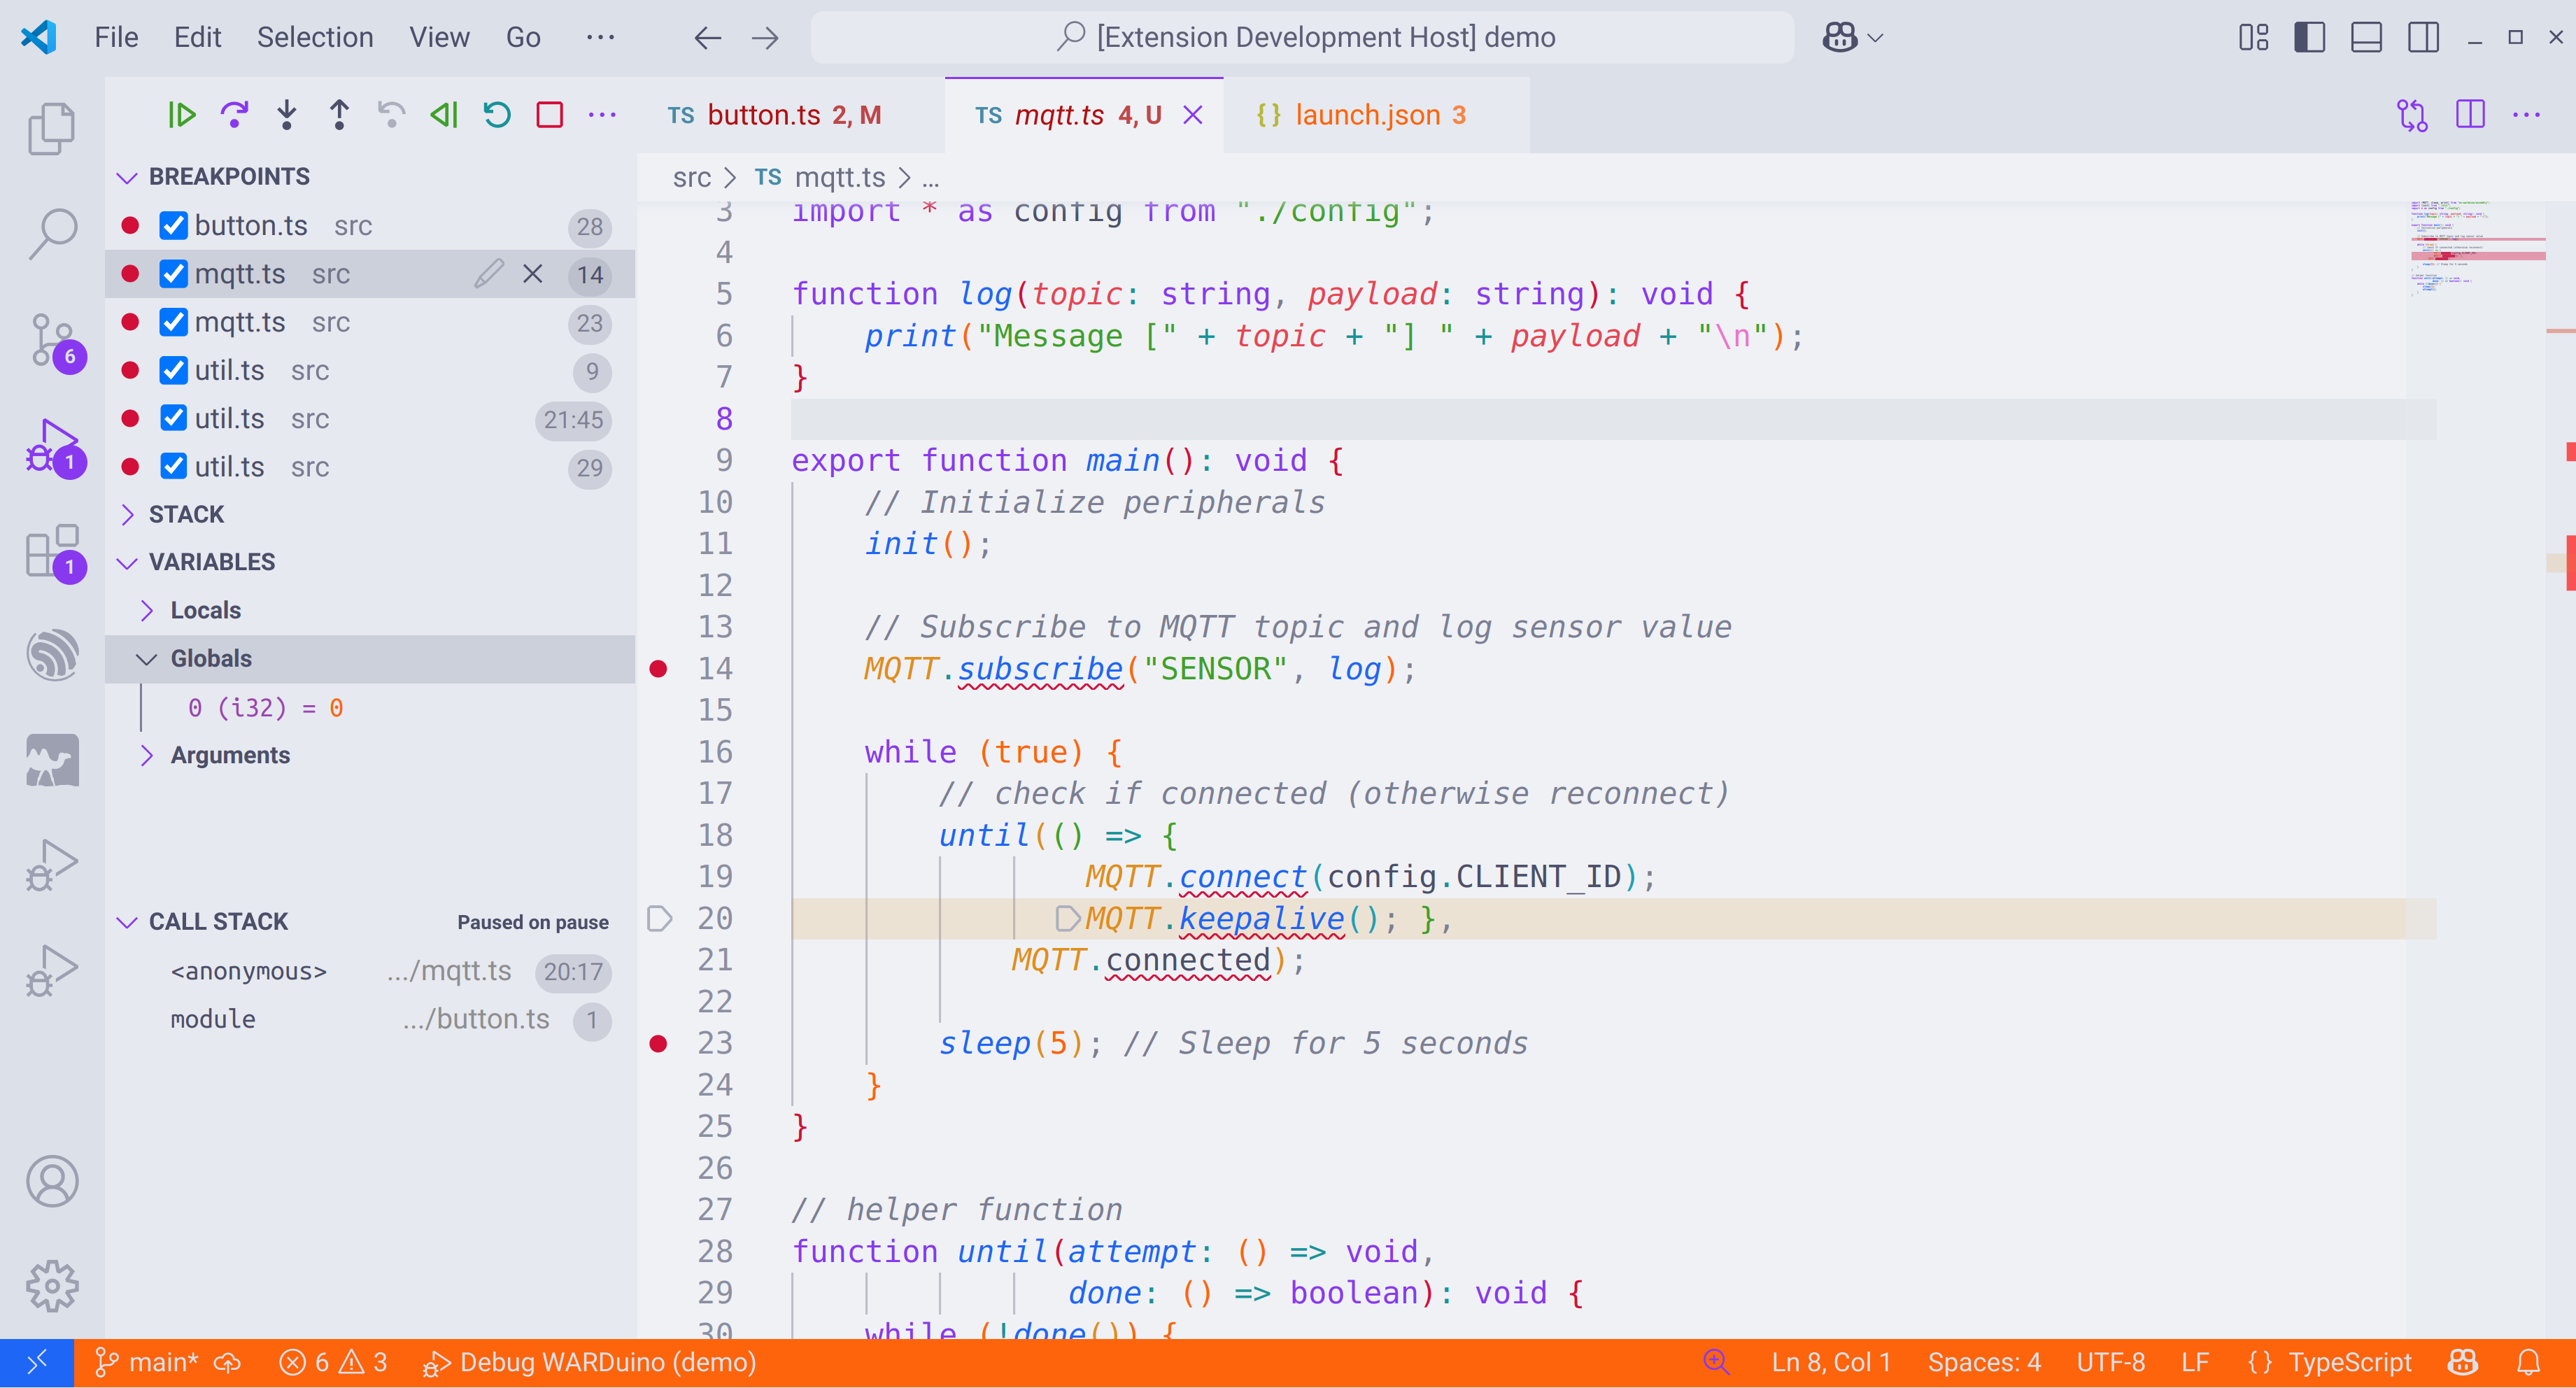The width and height of the screenshot is (2576, 1388).
Task: Click the customize layout icon
Action: 2253,37
